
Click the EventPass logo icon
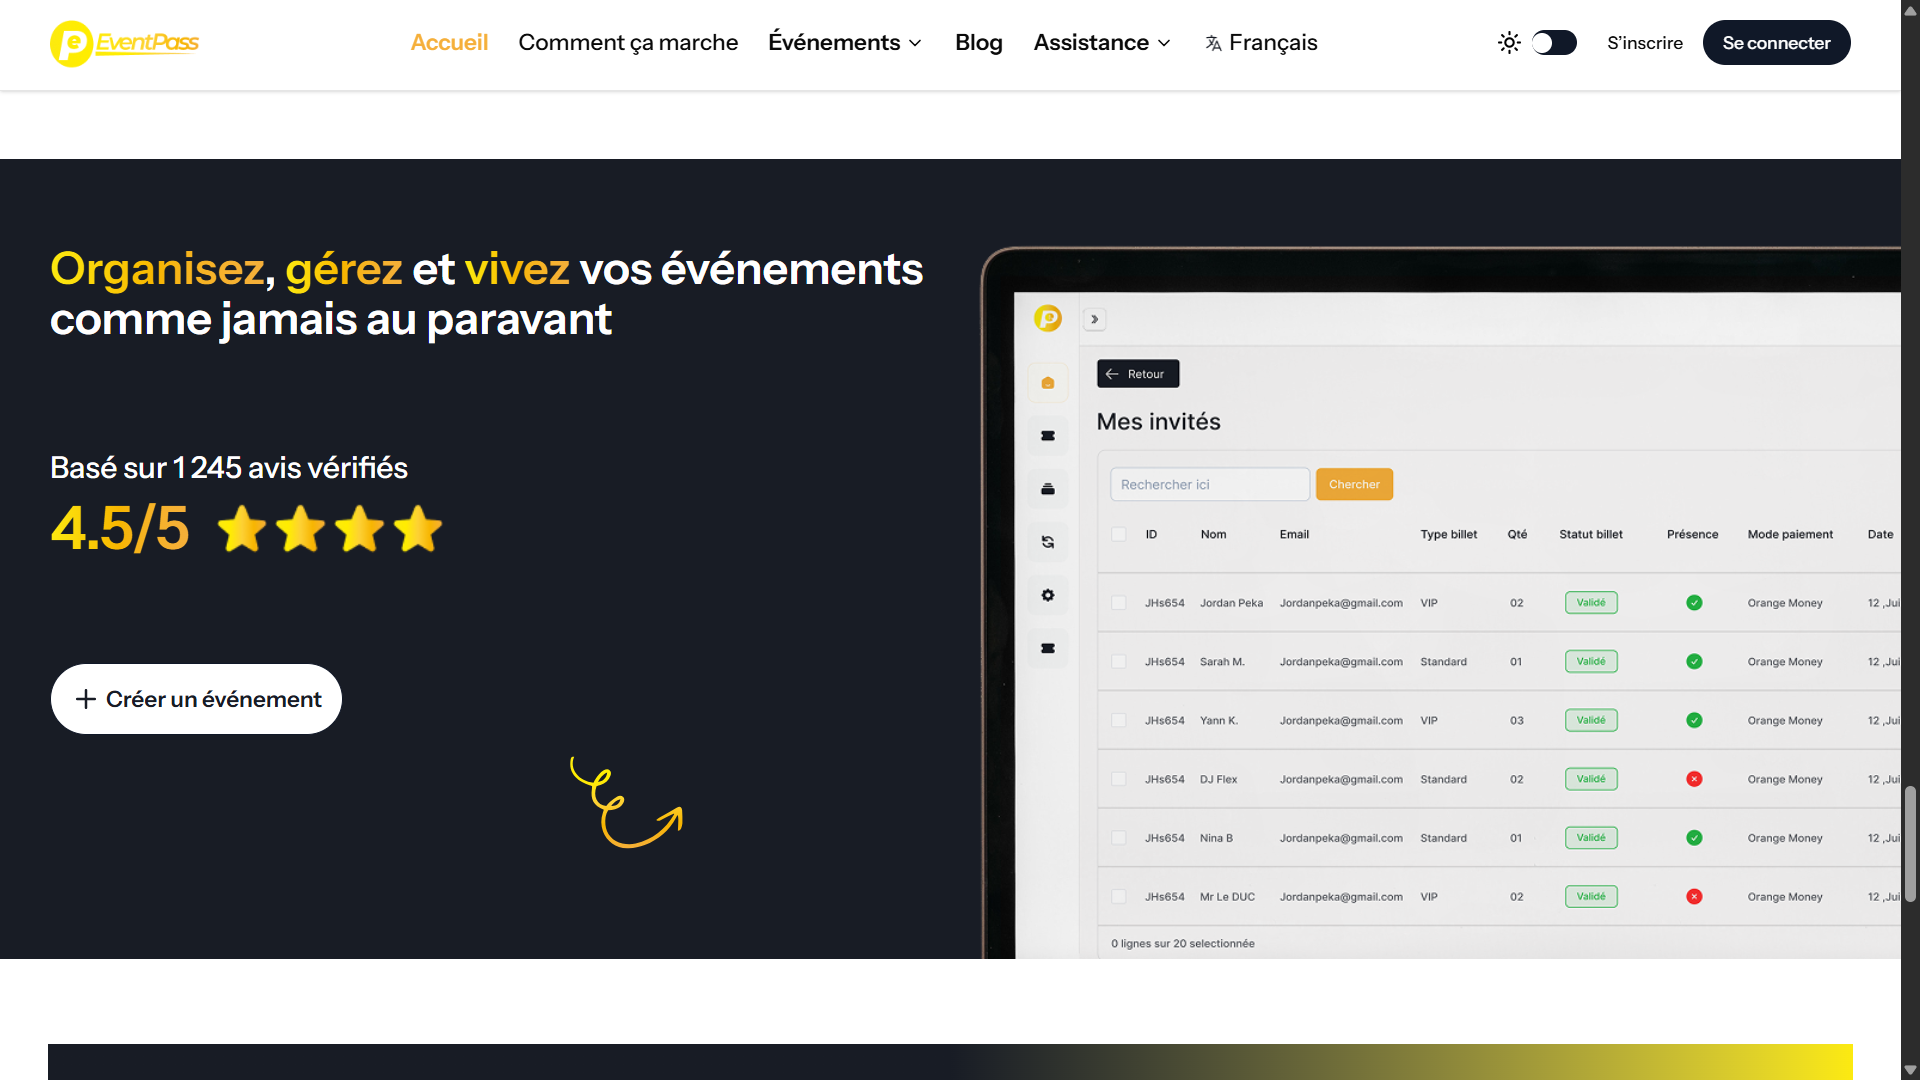coord(72,43)
